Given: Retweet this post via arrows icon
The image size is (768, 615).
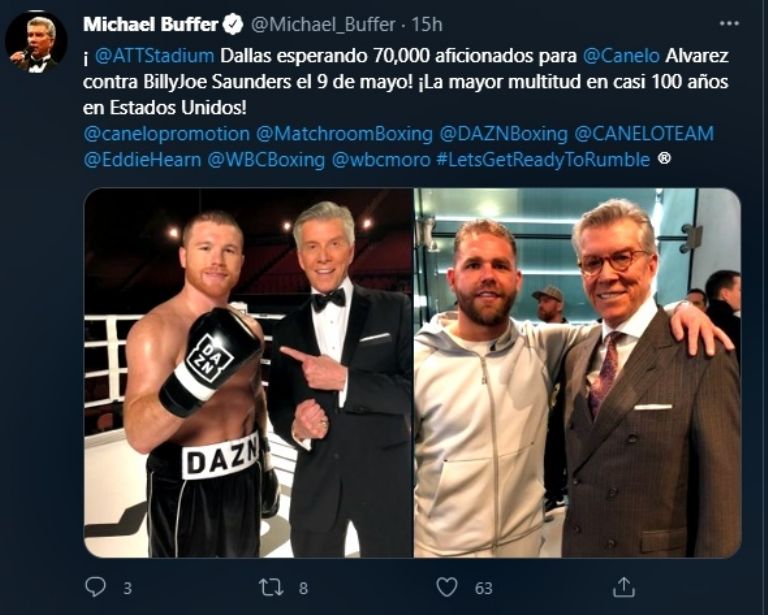Looking at the screenshot, I should (x=271, y=587).
